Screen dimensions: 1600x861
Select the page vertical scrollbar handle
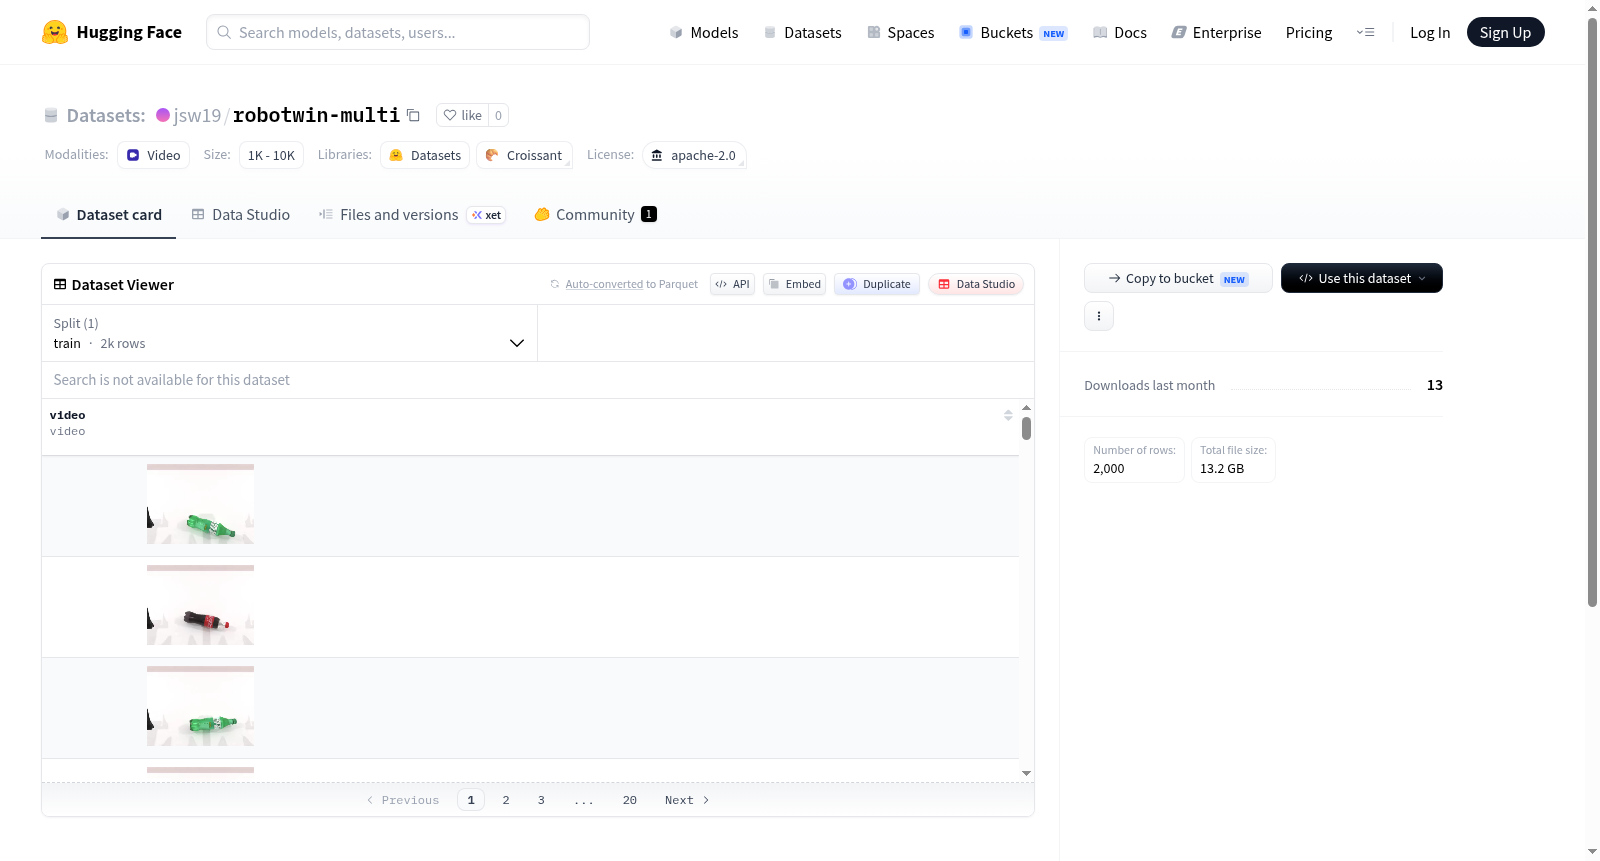click(x=1592, y=312)
